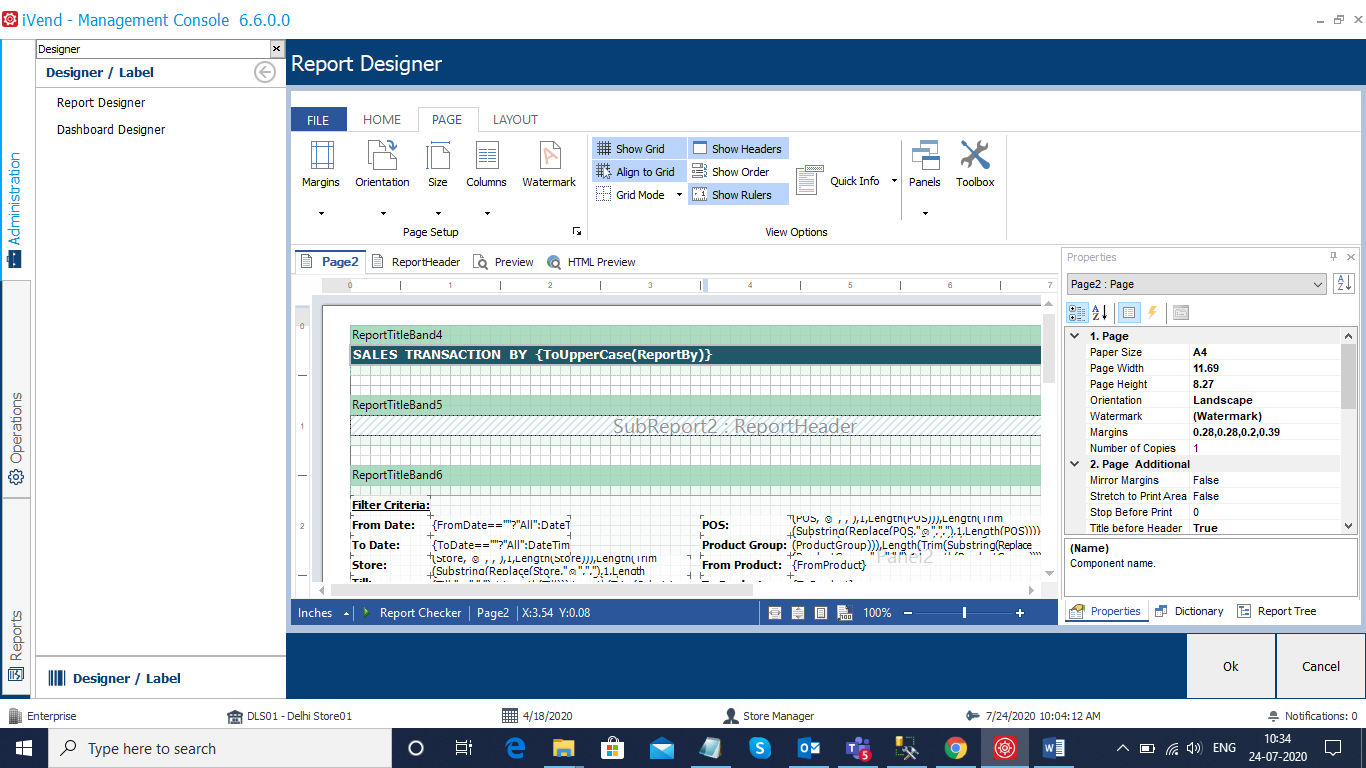Open the FILE ribbon tab

(x=318, y=120)
